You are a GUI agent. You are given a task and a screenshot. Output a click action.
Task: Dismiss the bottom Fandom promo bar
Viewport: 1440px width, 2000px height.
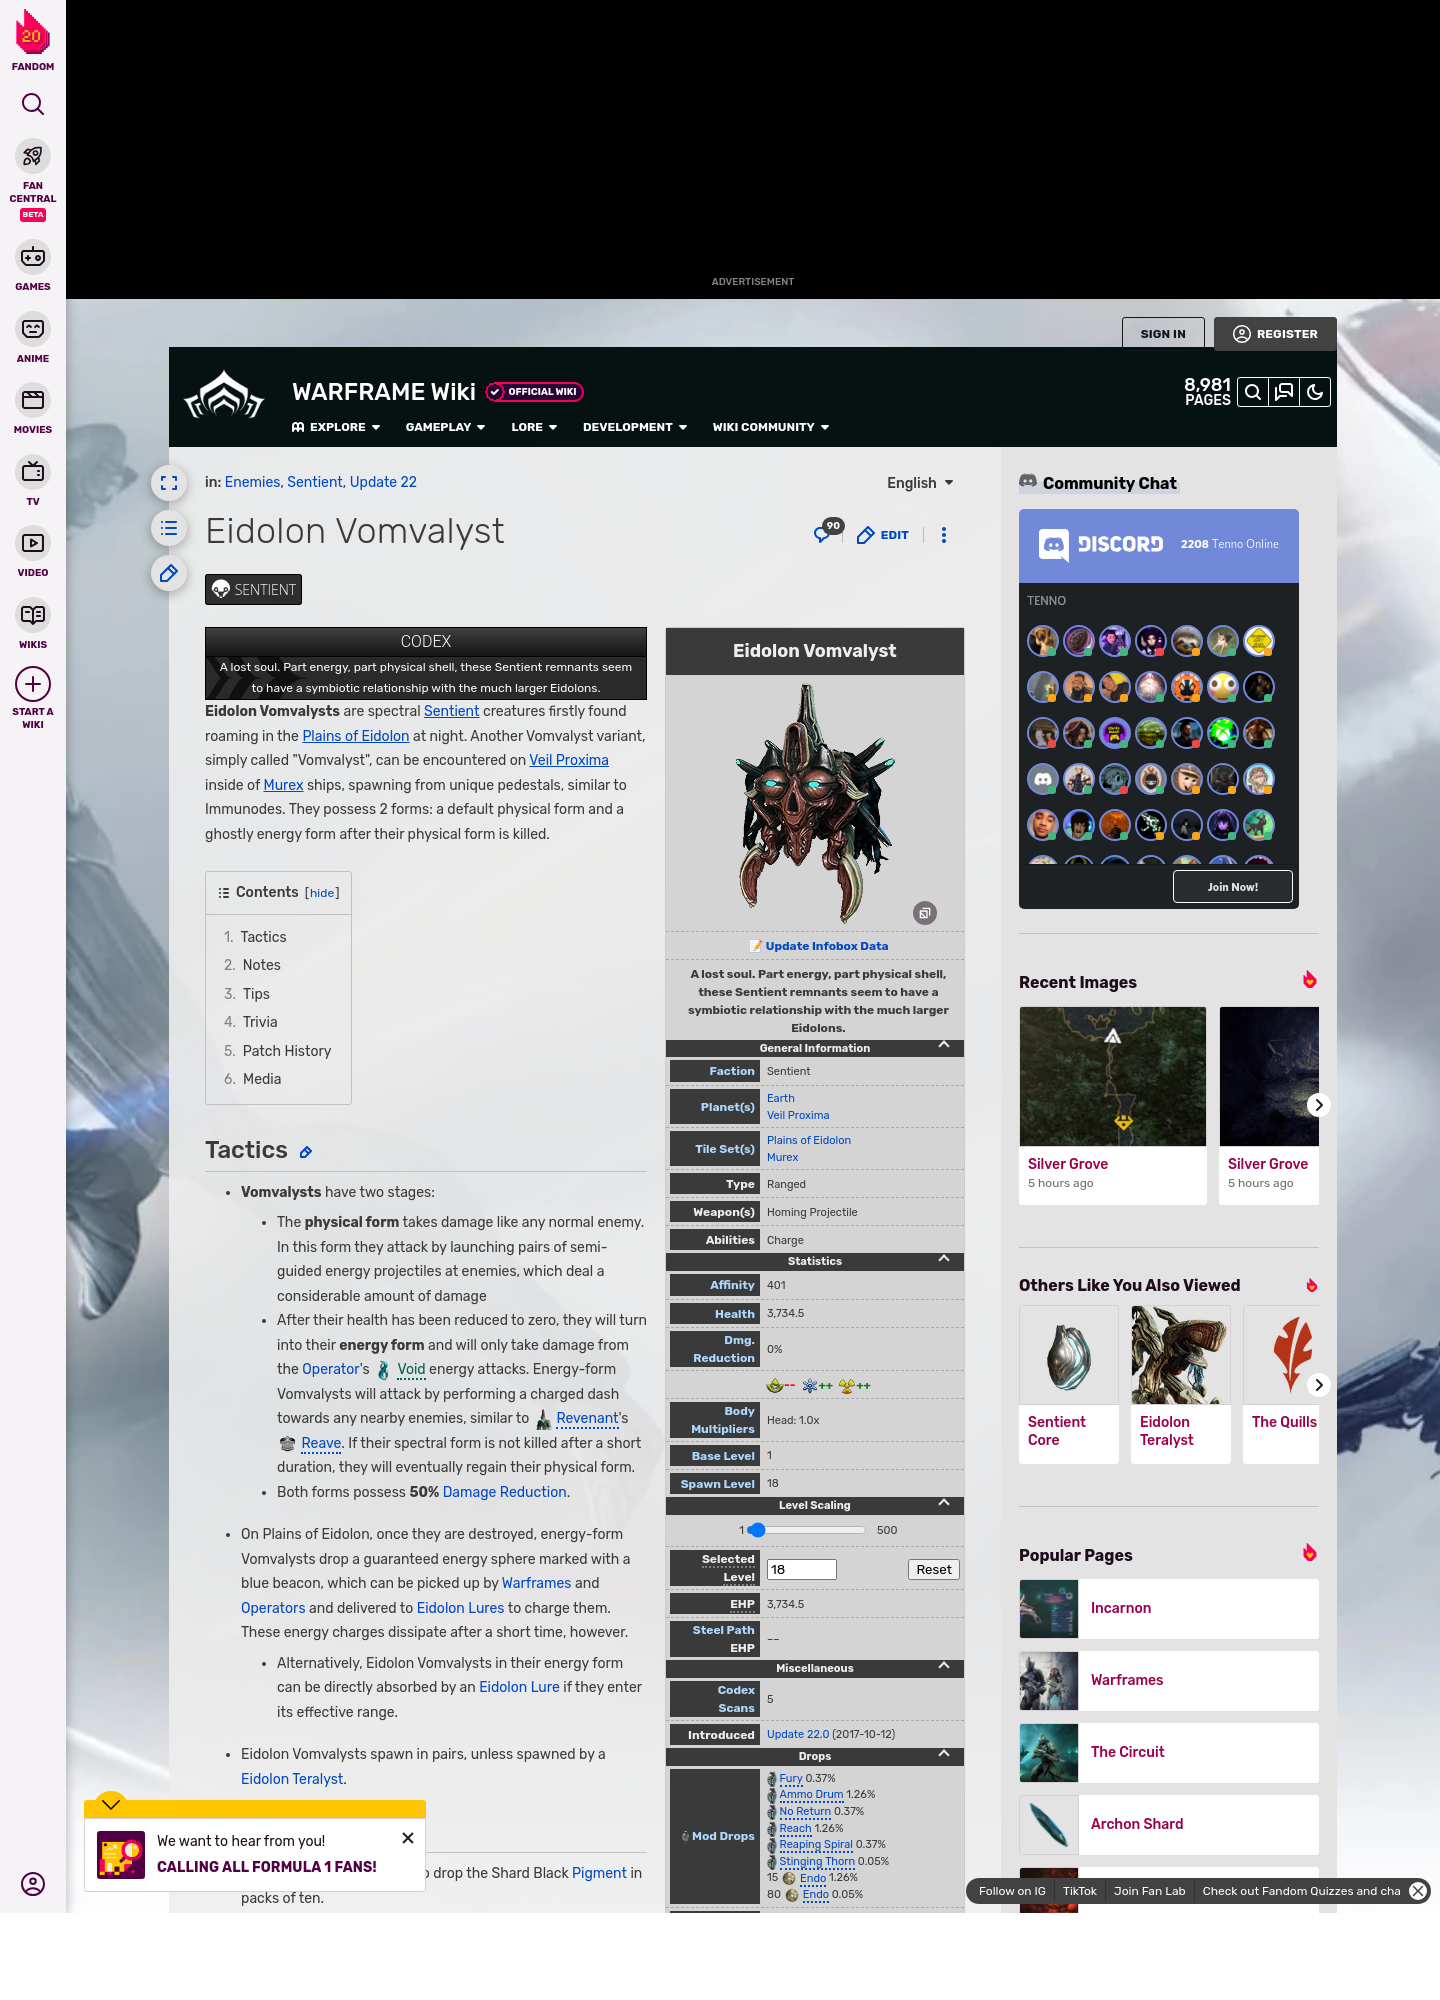tap(1418, 1891)
